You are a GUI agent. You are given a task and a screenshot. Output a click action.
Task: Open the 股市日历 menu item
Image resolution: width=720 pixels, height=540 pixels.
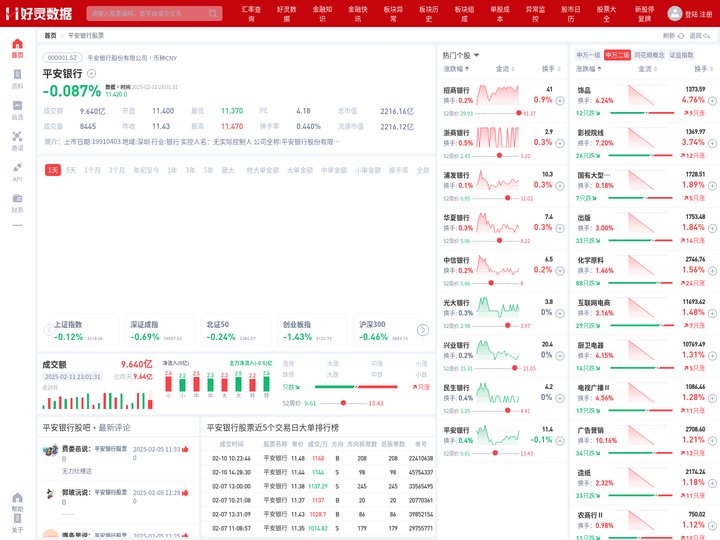click(x=571, y=14)
